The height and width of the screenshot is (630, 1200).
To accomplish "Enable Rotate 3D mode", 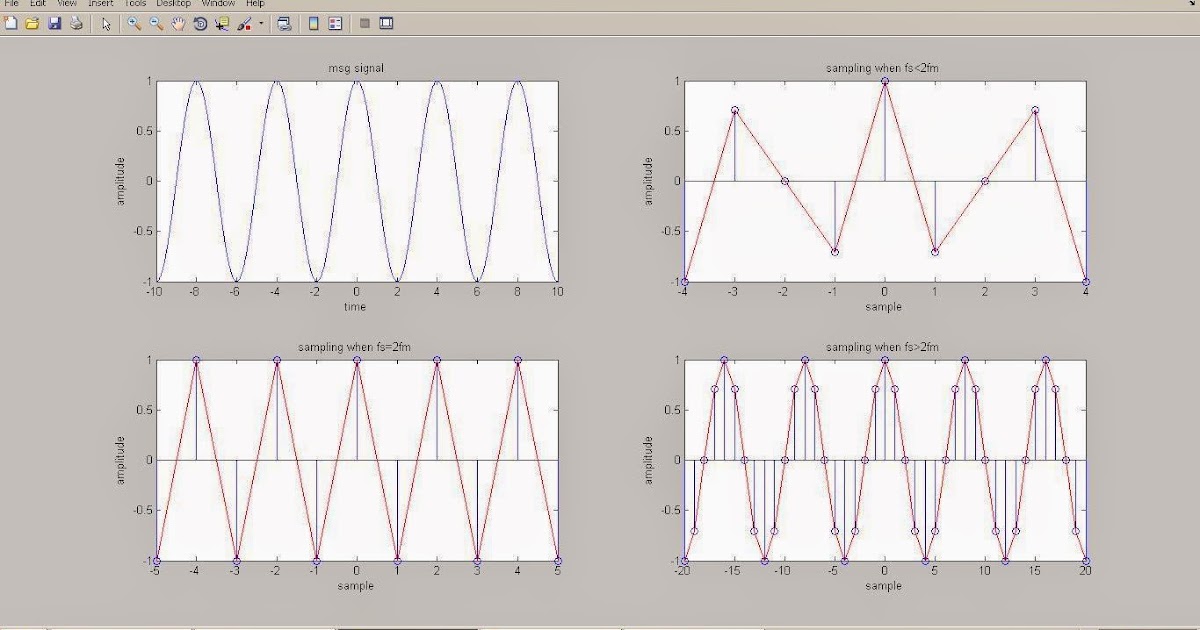I will pos(198,24).
